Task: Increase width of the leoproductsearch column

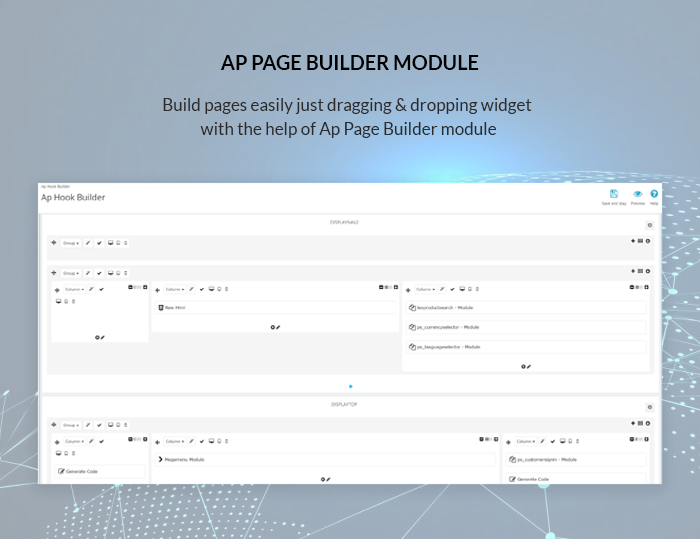Action: [646, 287]
